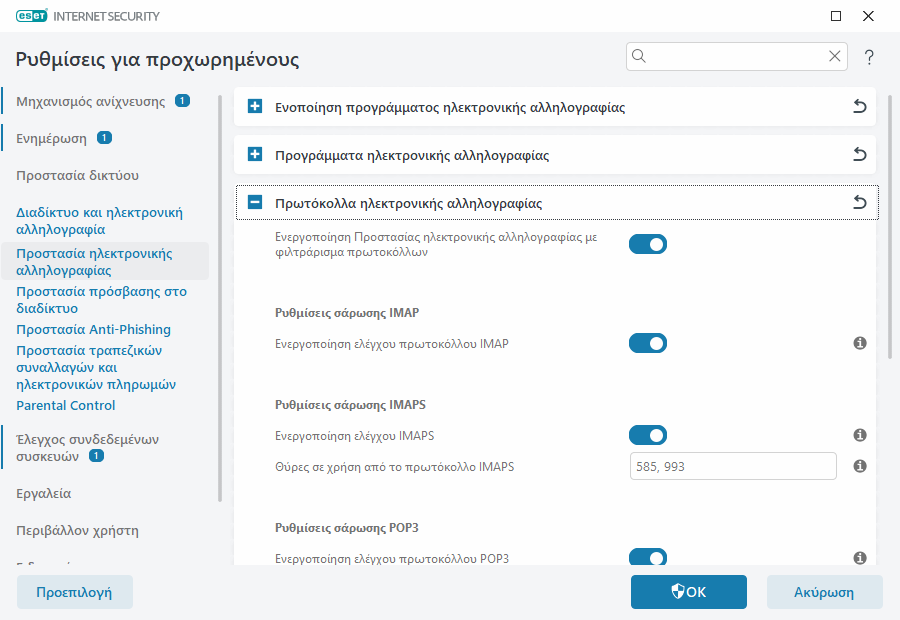
Task: Clear the search box with the X icon
Action: tap(835, 56)
